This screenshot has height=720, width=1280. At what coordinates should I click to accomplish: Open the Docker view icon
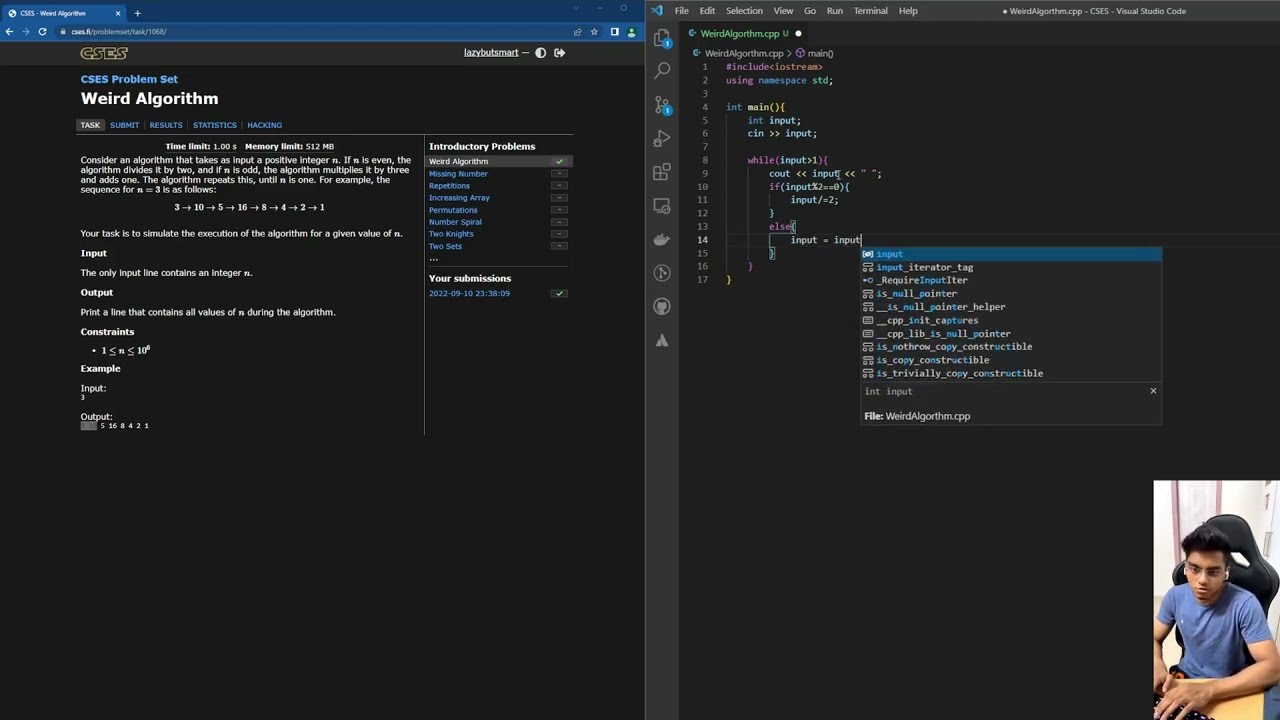click(x=662, y=239)
